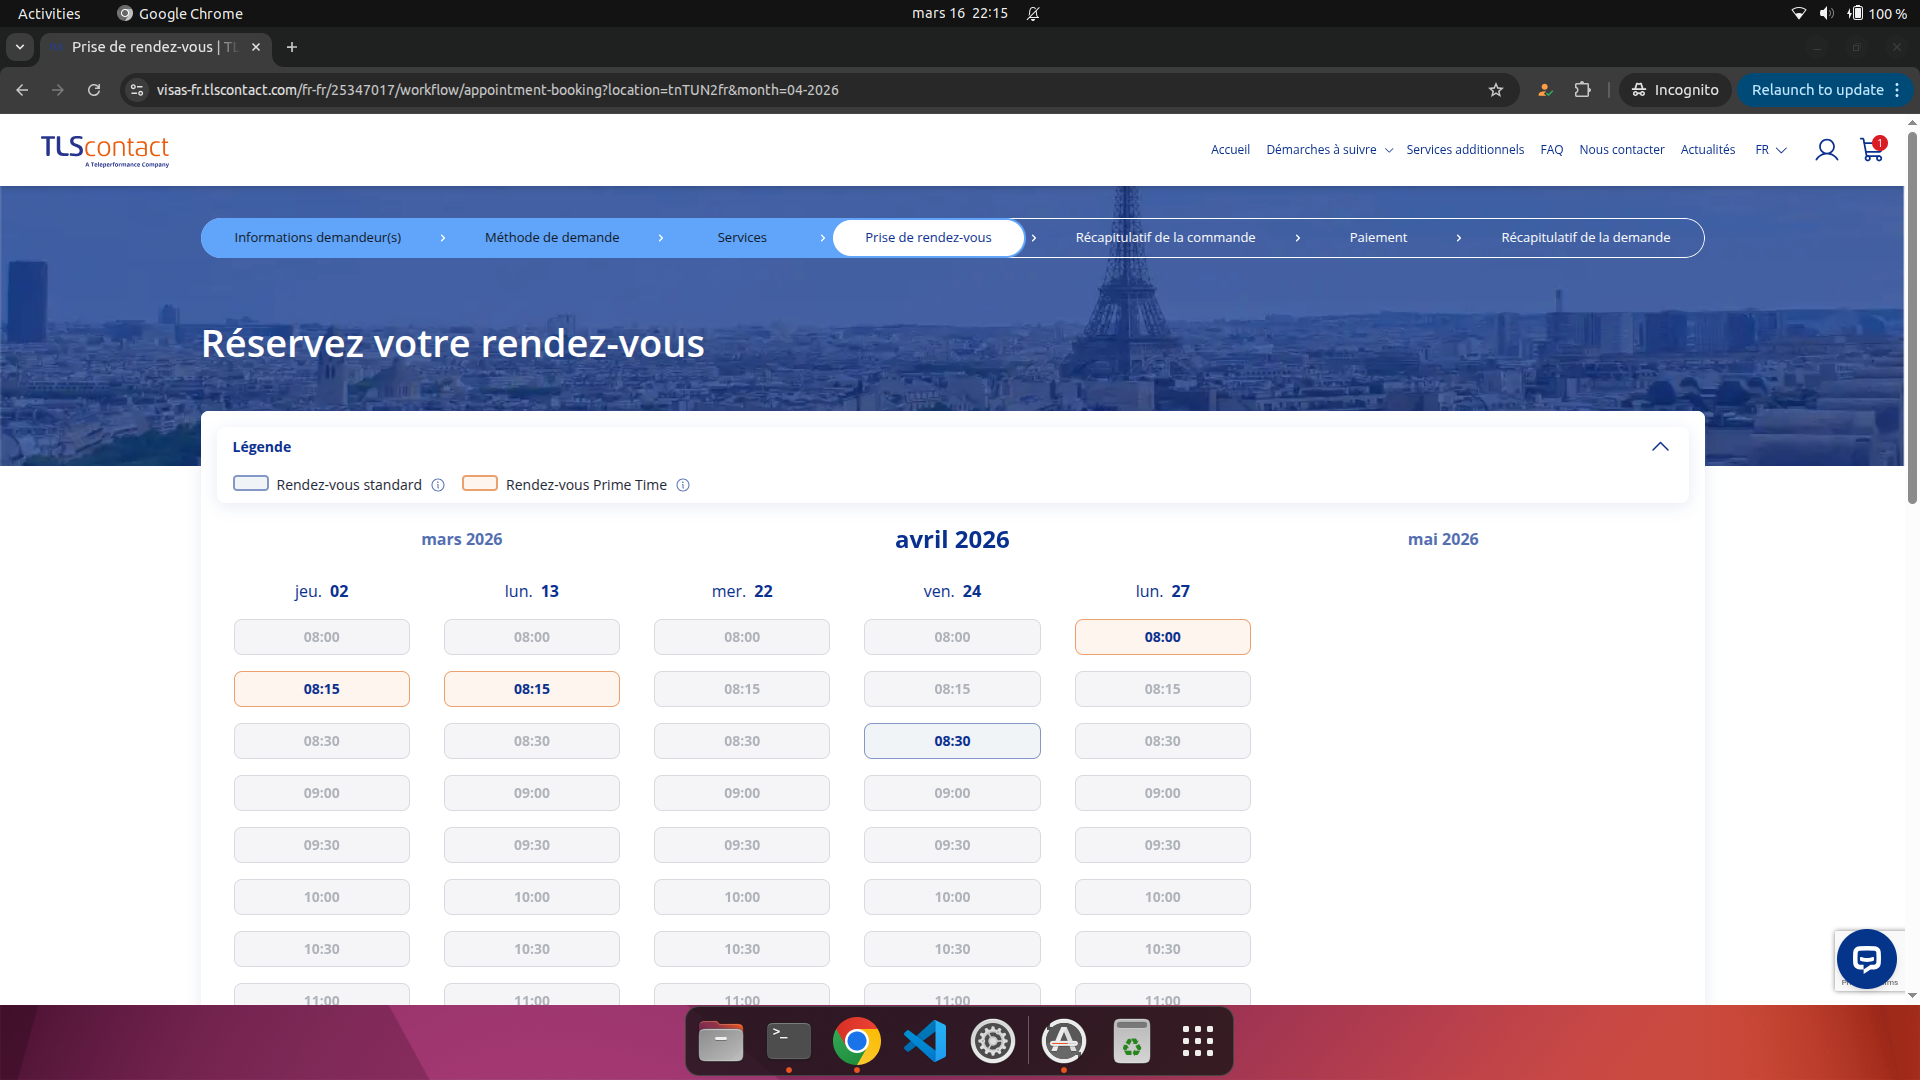Select Nous contacter in the navigation menu

click(1621, 149)
